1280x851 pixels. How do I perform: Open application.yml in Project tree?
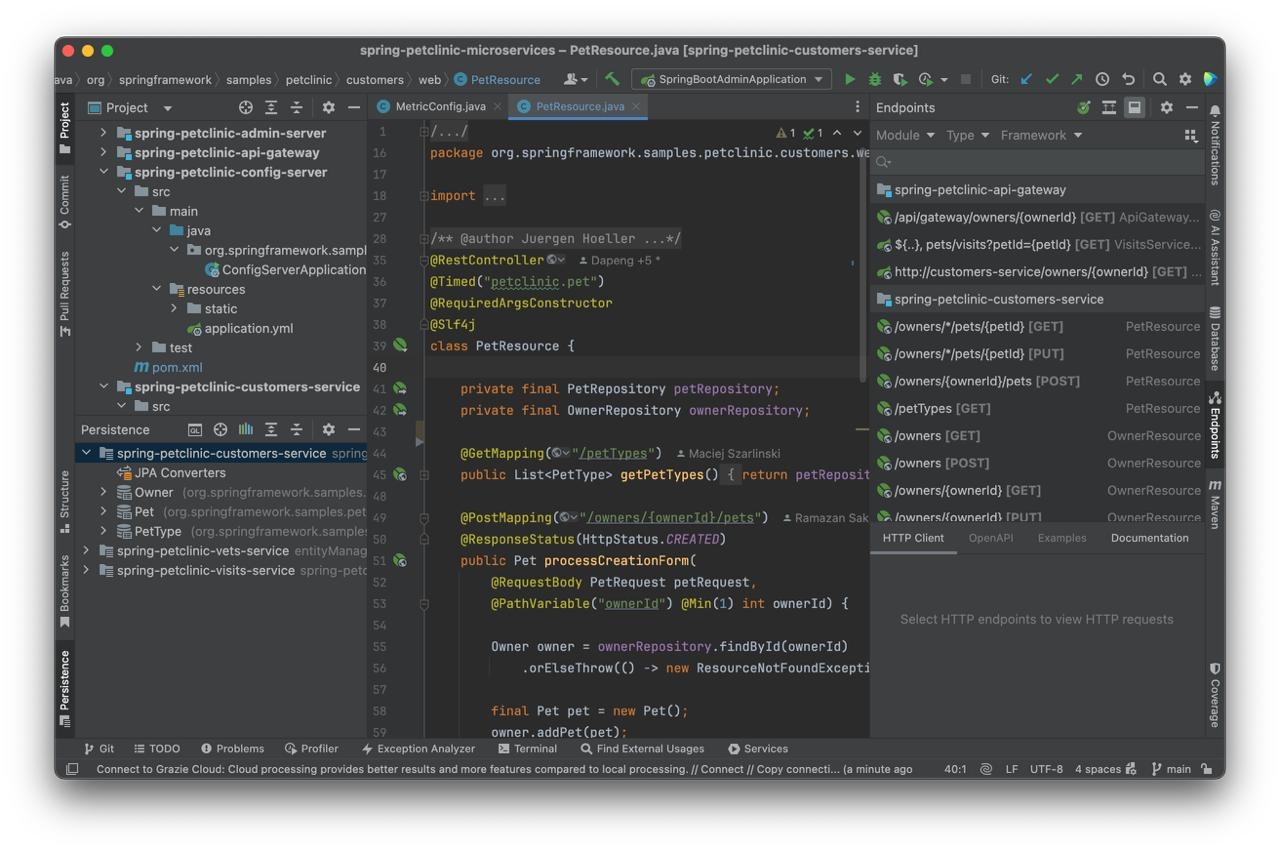click(240, 328)
